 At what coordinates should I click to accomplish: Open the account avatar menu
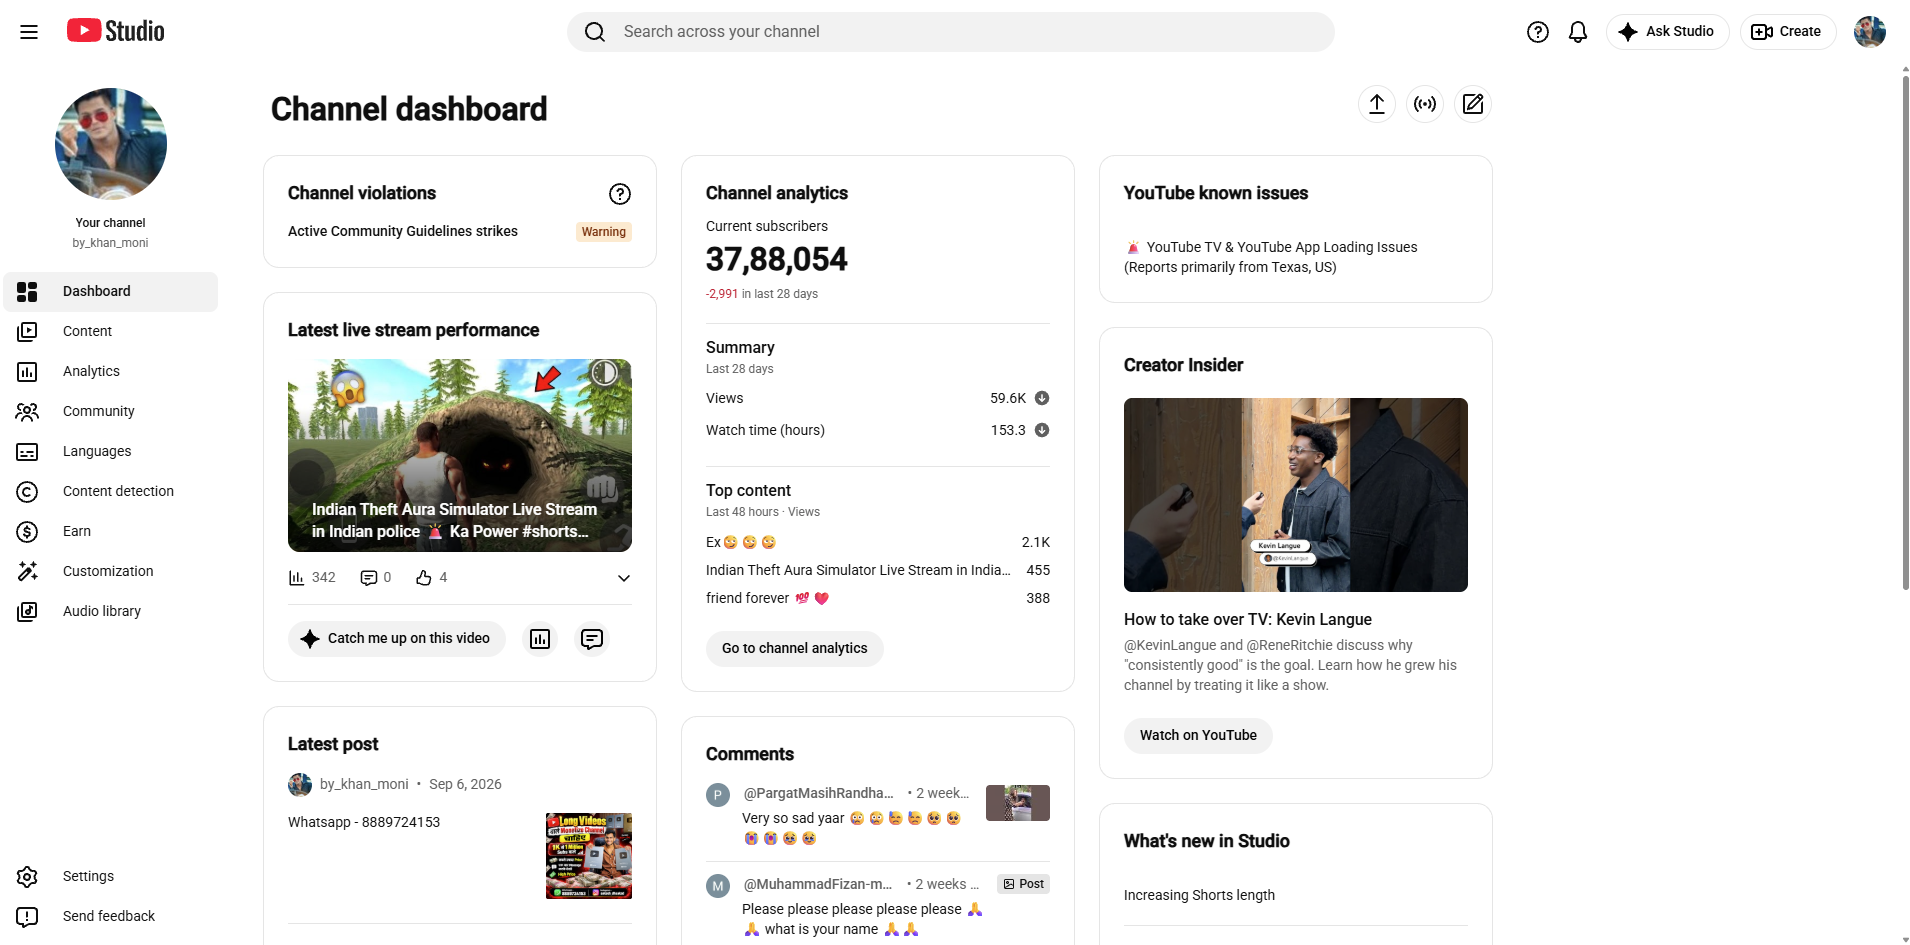coord(1870,32)
